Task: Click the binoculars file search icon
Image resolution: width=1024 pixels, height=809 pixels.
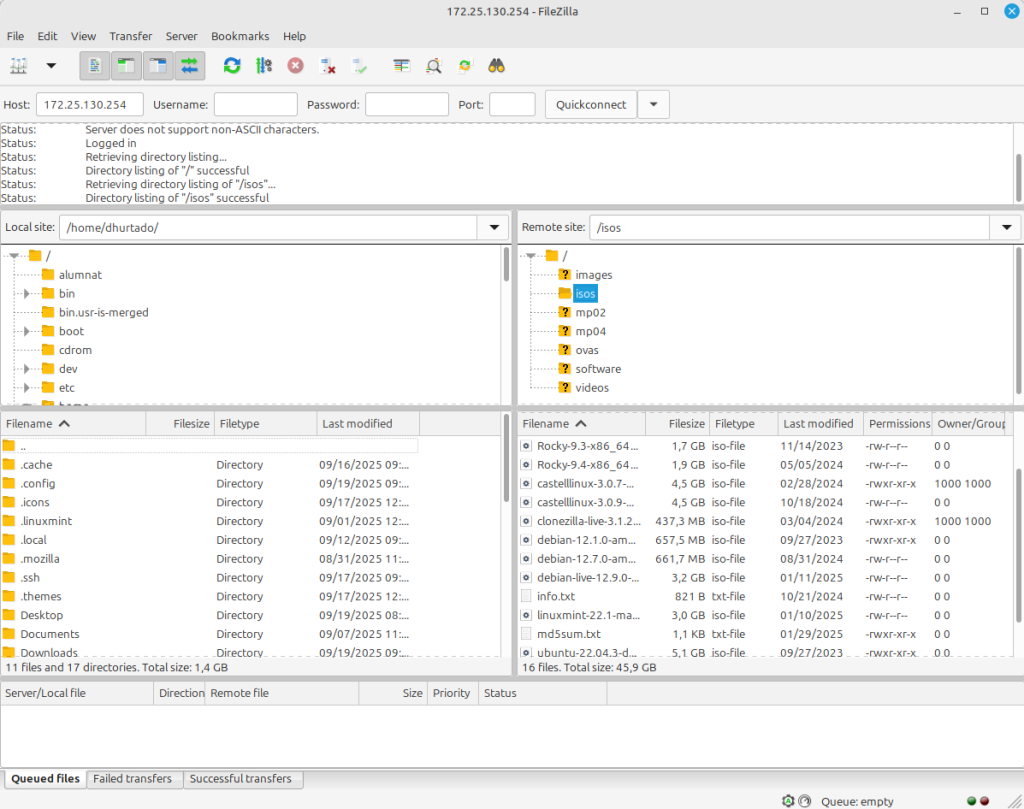Action: pos(496,66)
